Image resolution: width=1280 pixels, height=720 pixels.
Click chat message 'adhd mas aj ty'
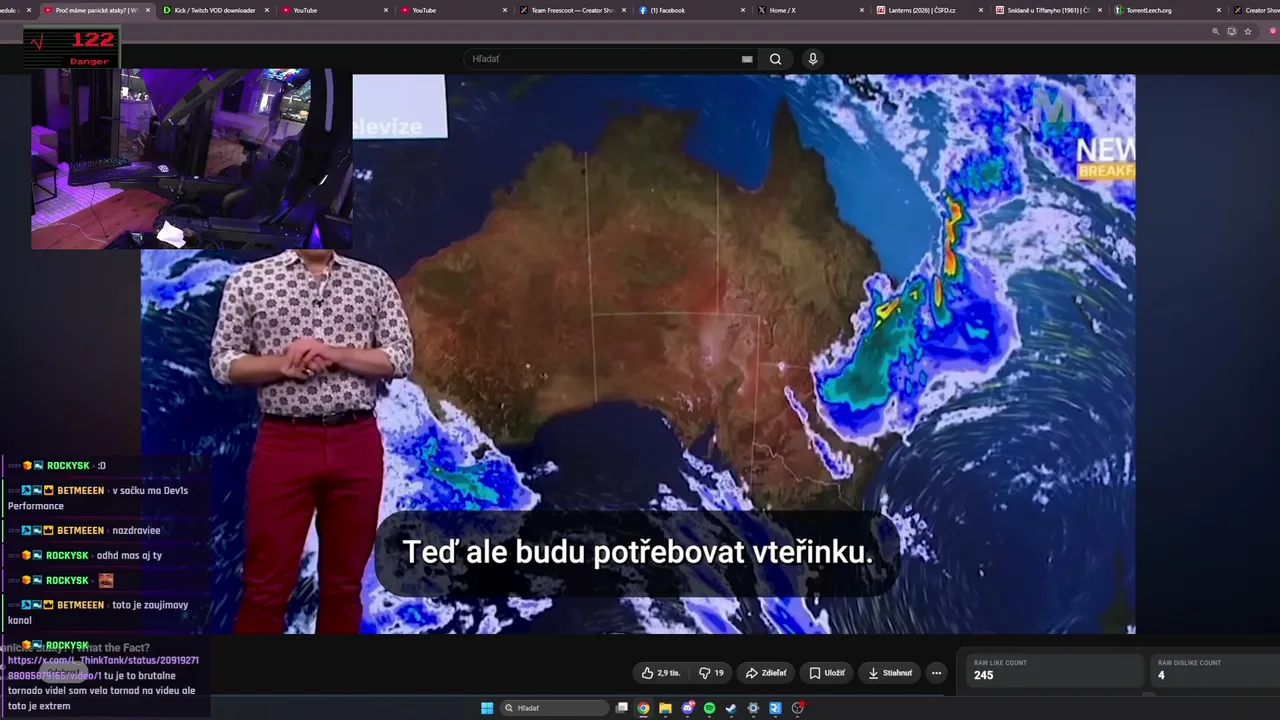point(129,556)
